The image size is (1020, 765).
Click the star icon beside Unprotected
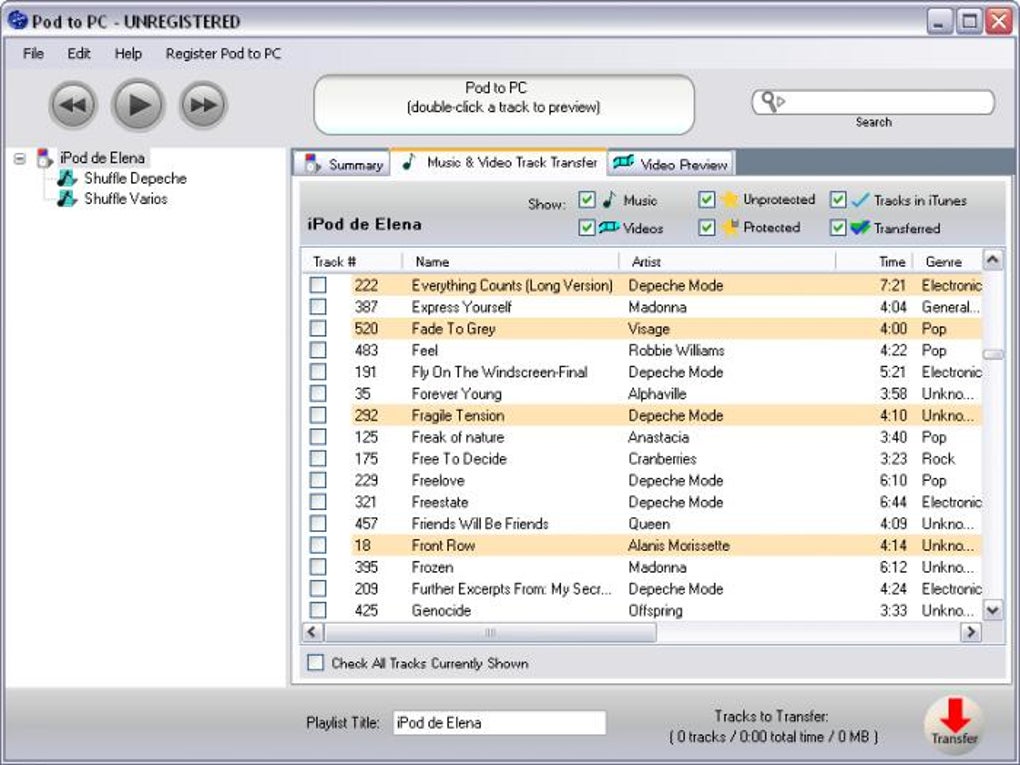730,199
